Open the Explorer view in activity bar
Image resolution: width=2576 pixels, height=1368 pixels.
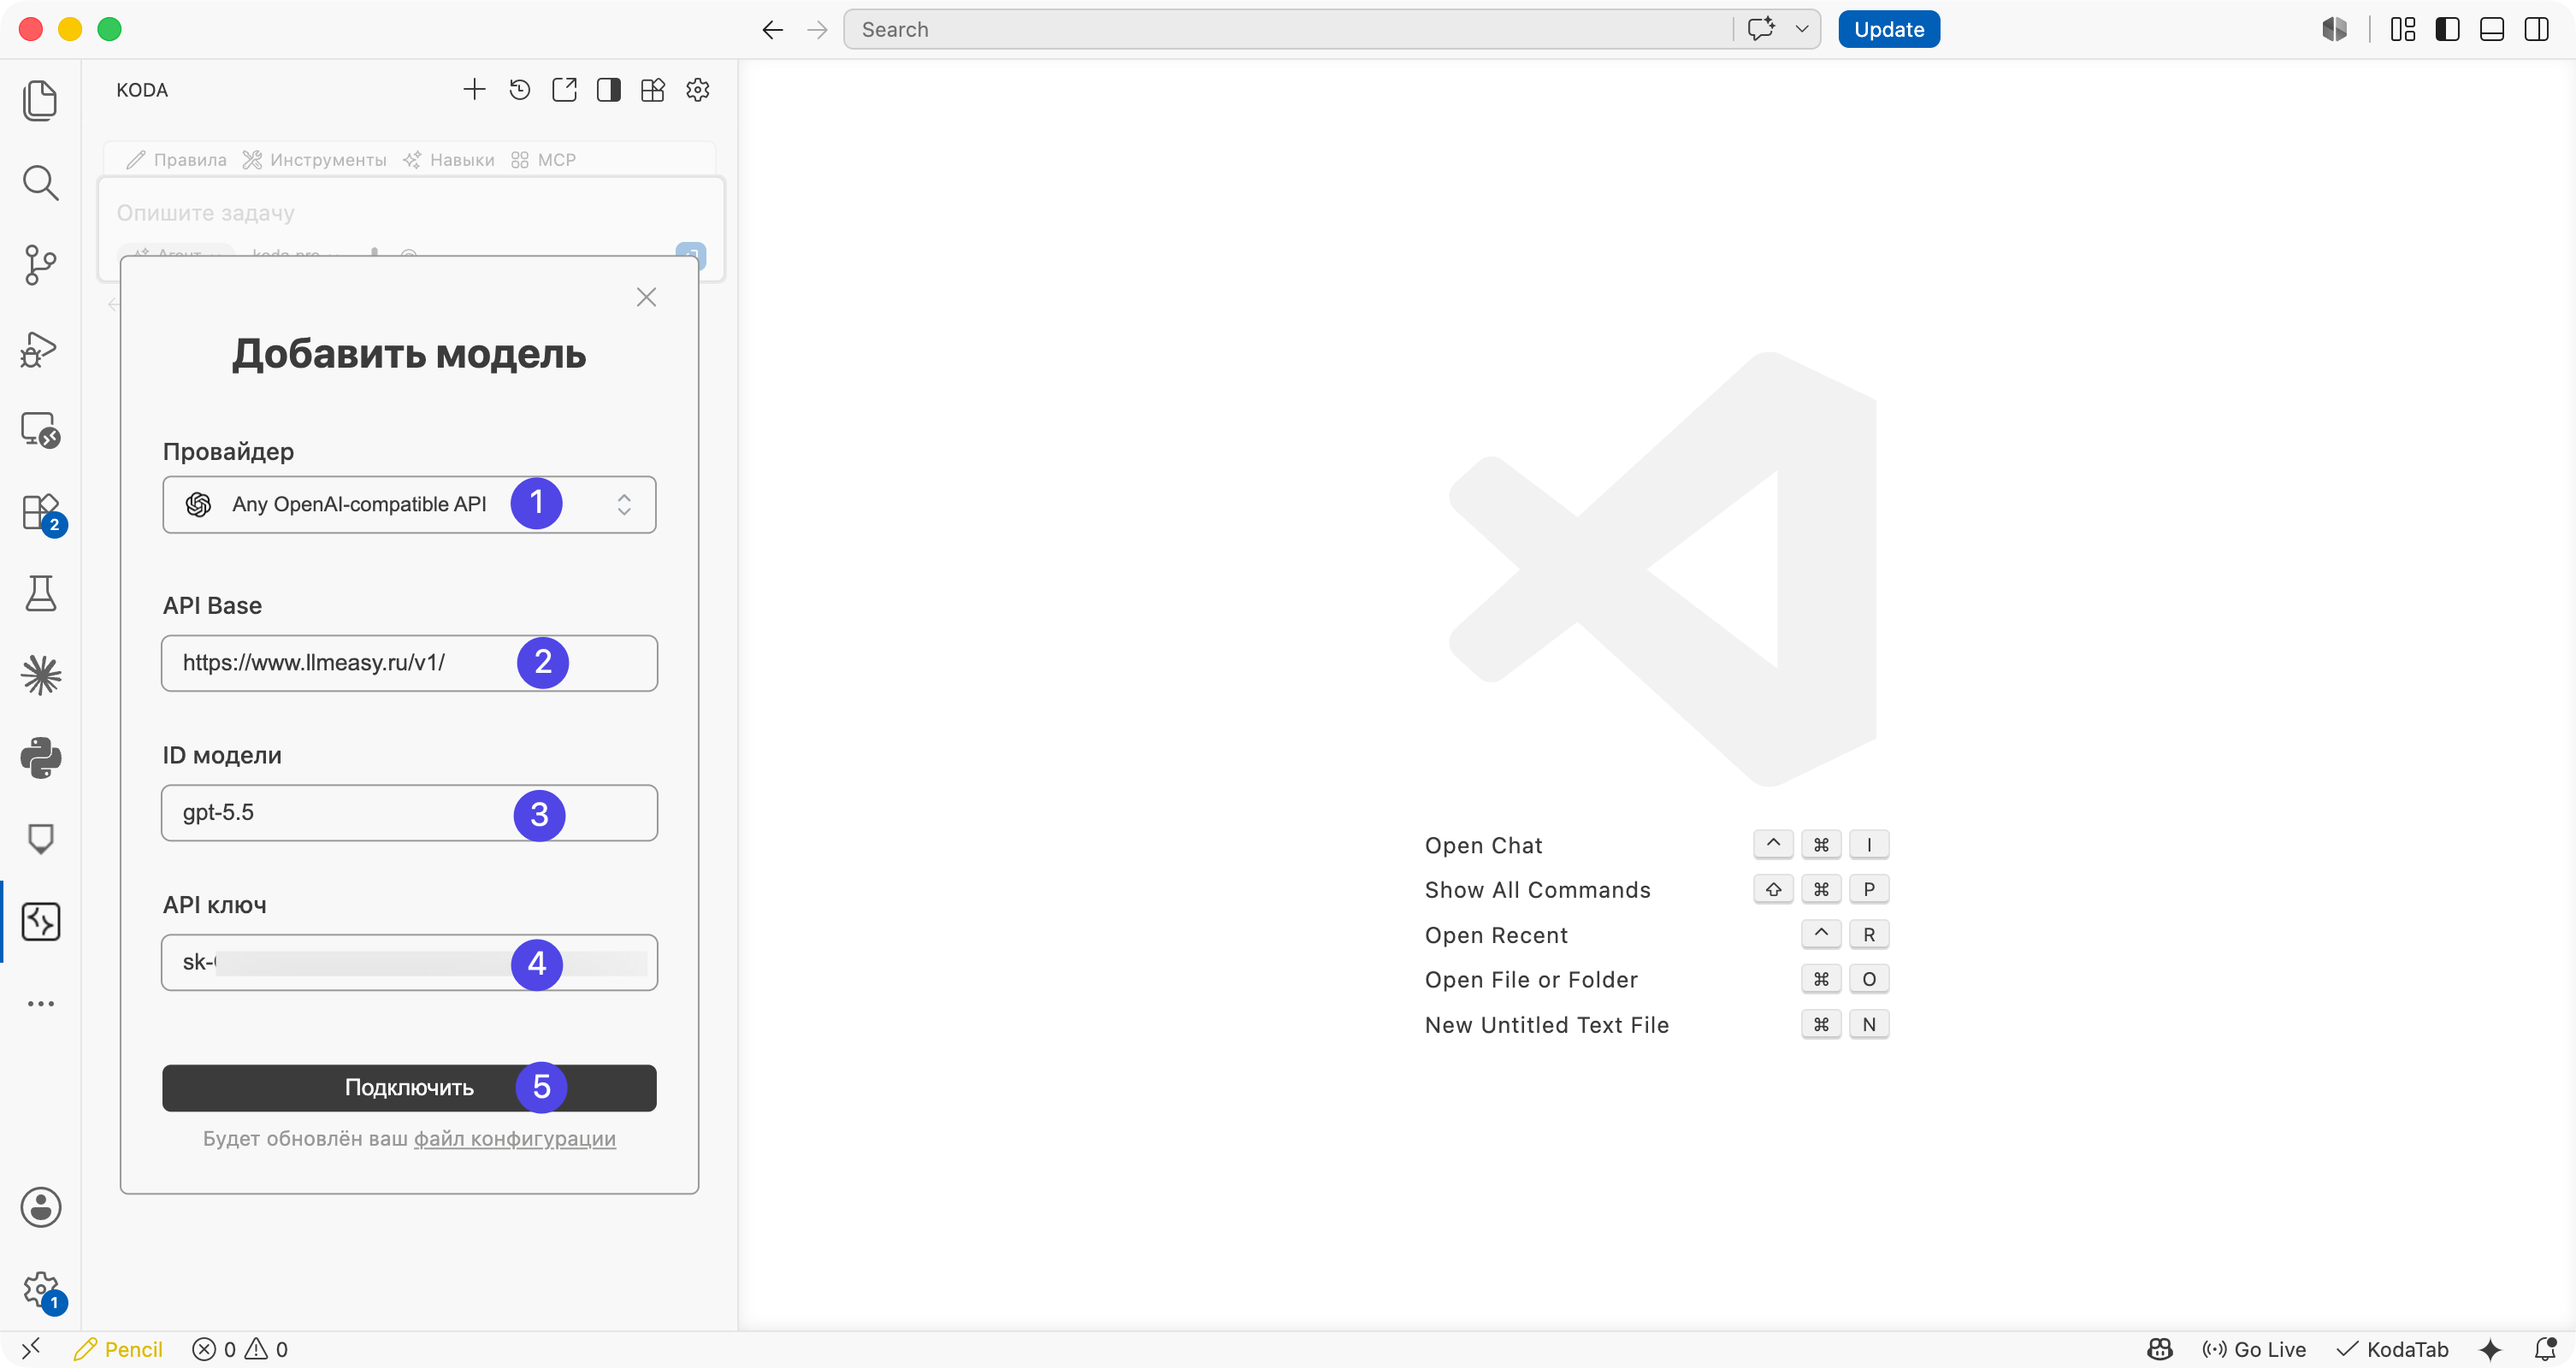pos(40,100)
